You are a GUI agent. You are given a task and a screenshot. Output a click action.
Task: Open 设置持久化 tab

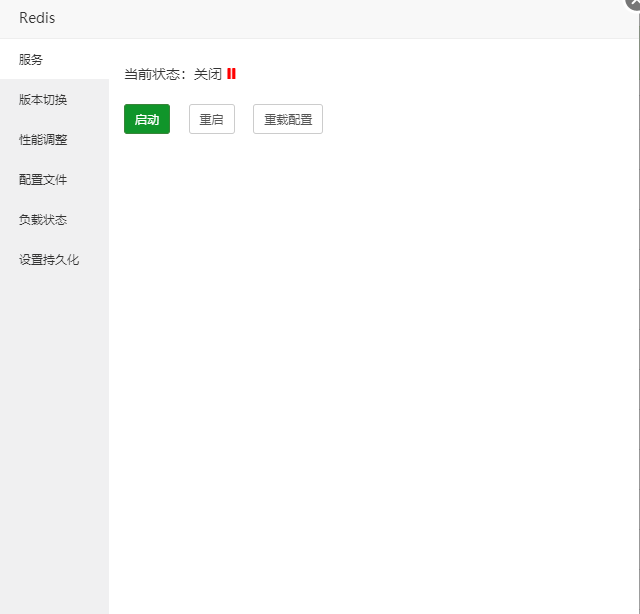[54, 259]
